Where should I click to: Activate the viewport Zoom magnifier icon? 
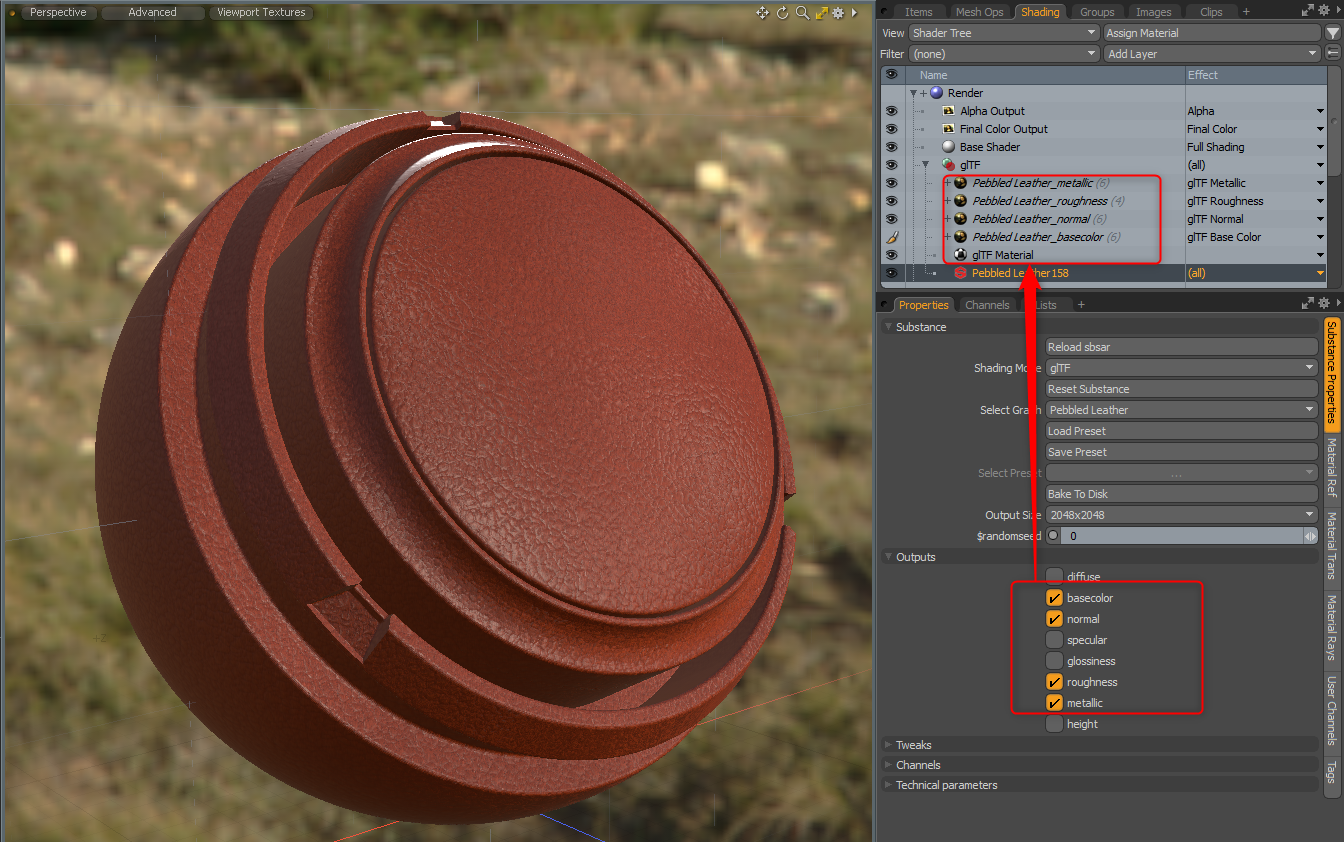point(801,13)
